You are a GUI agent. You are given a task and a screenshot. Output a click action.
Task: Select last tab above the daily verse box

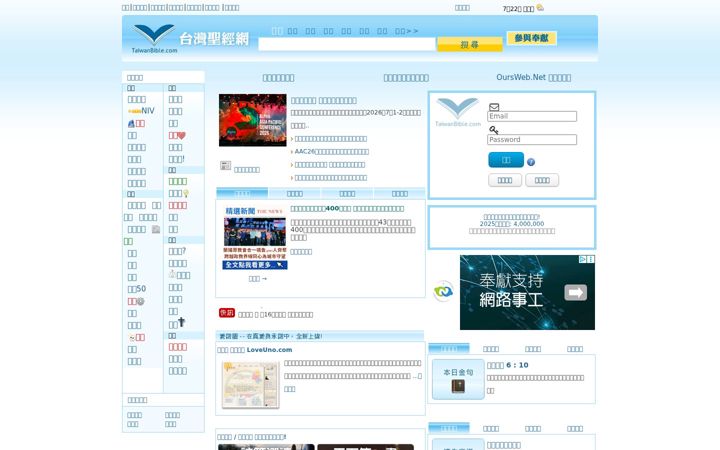click(x=574, y=349)
